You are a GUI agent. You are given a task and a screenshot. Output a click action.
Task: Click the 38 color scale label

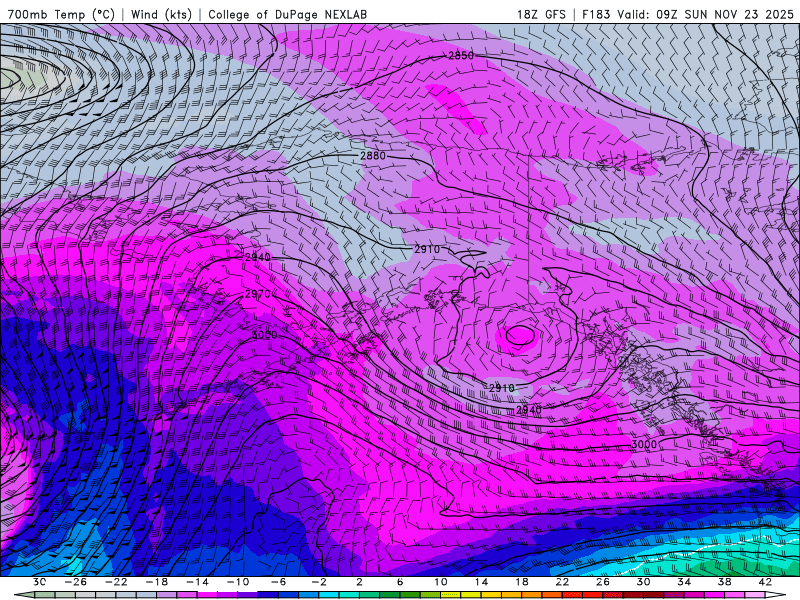click(x=724, y=582)
